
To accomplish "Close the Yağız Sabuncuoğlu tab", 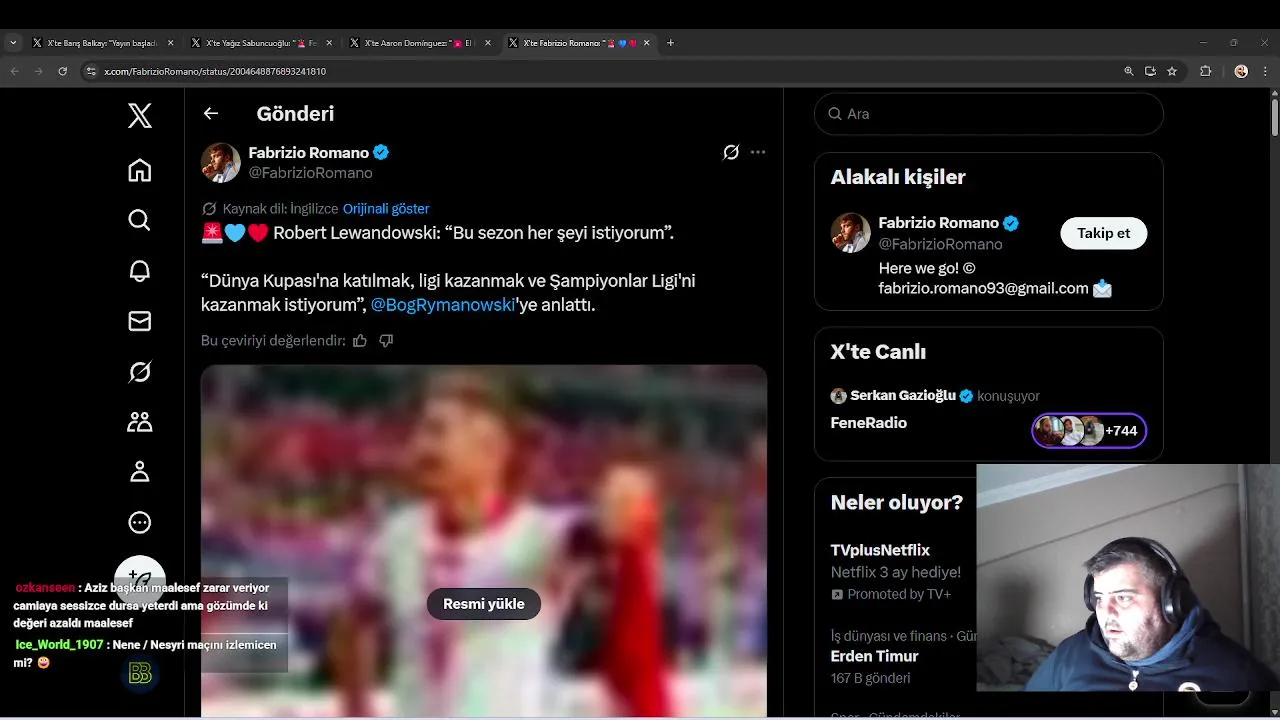I will click(329, 43).
